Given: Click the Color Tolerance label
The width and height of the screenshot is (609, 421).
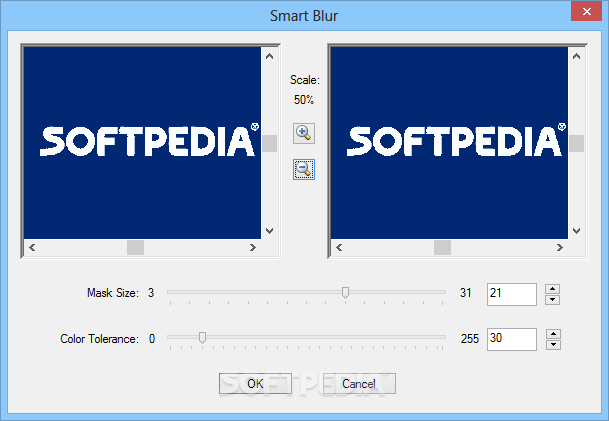Looking at the screenshot, I should [99, 339].
